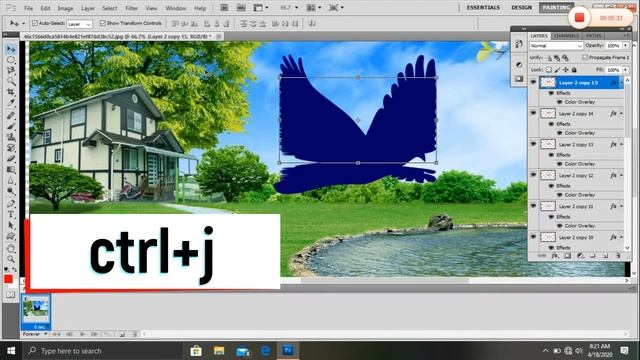Toggle lock transparent pixels box

point(549,70)
